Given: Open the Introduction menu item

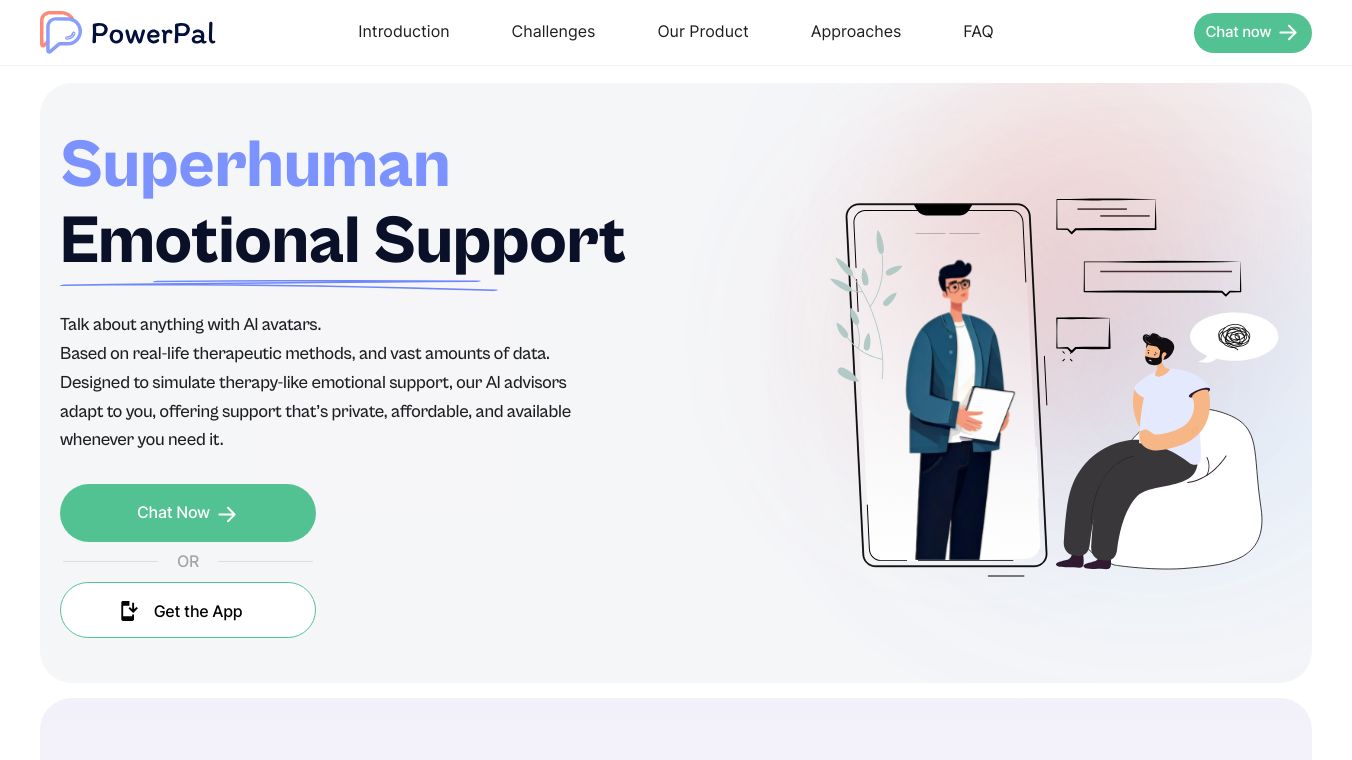Looking at the screenshot, I should coord(404,32).
